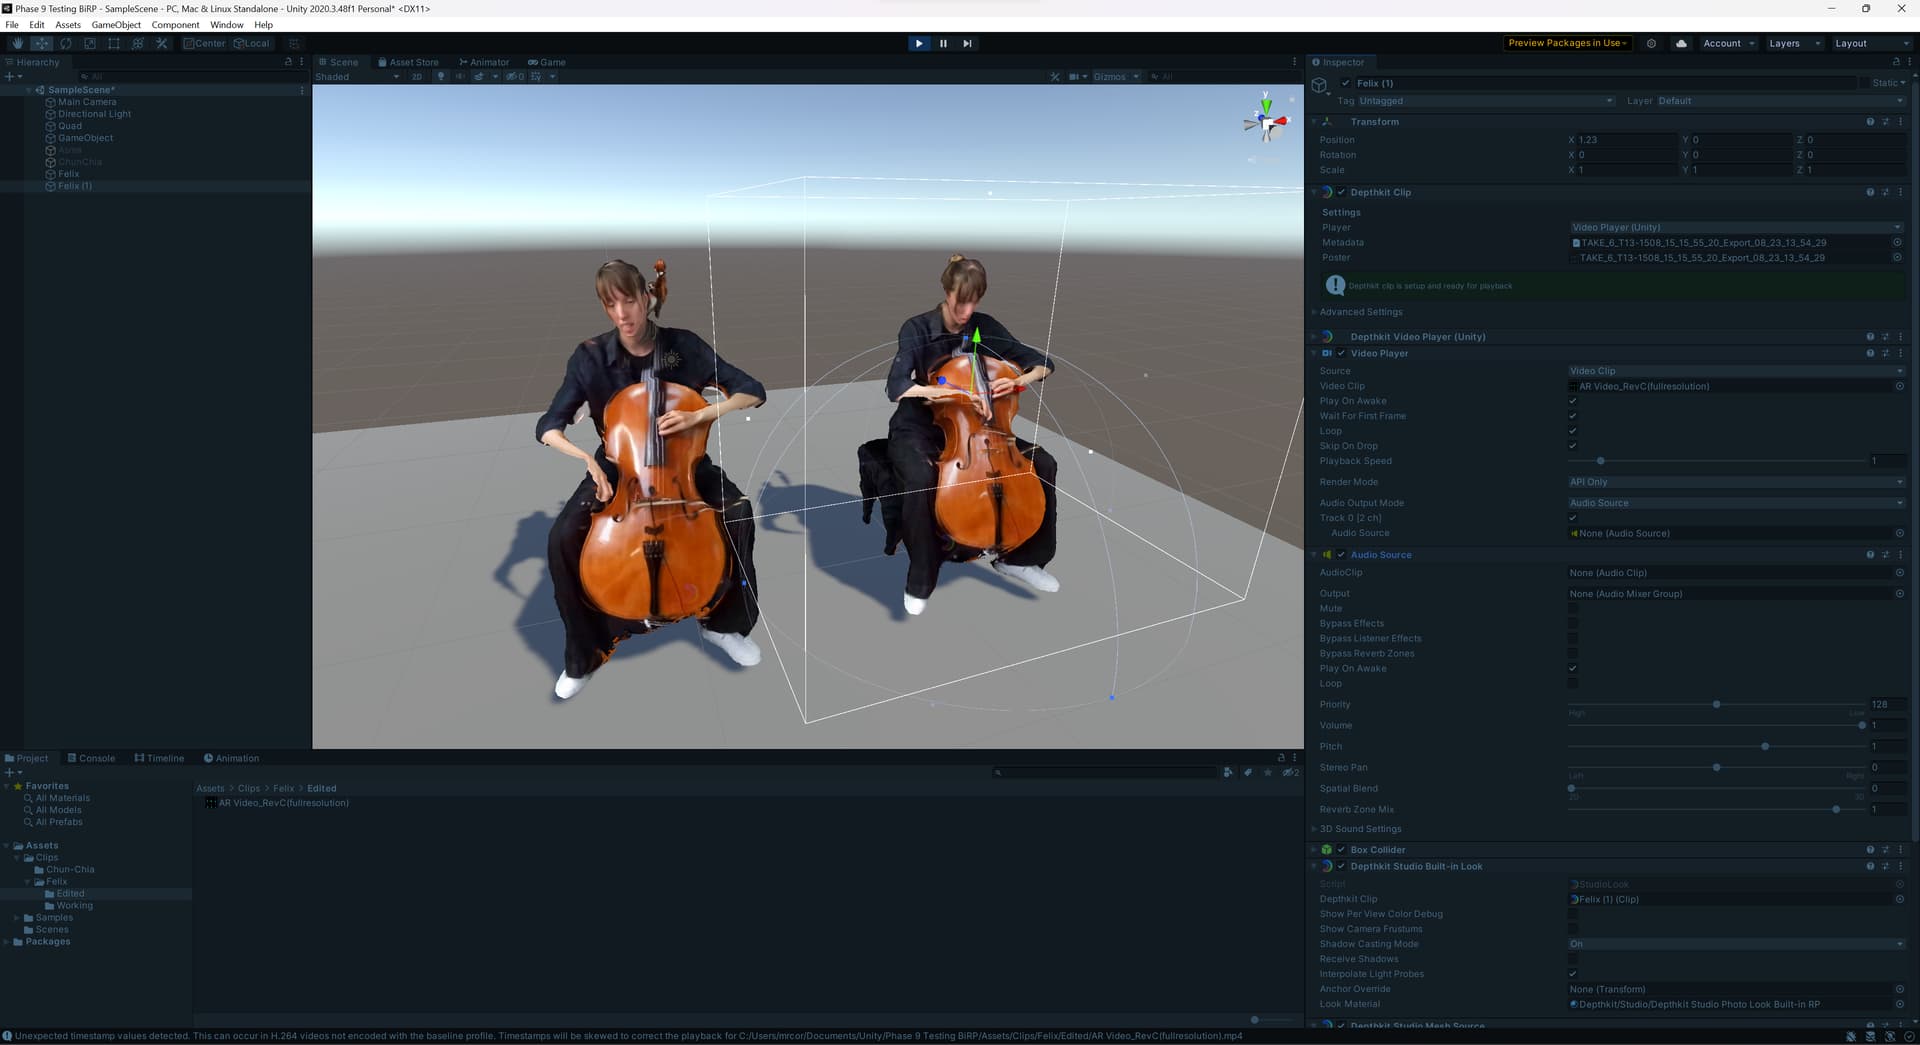
Task: Open the GameObject menu
Action: (116, 25)
